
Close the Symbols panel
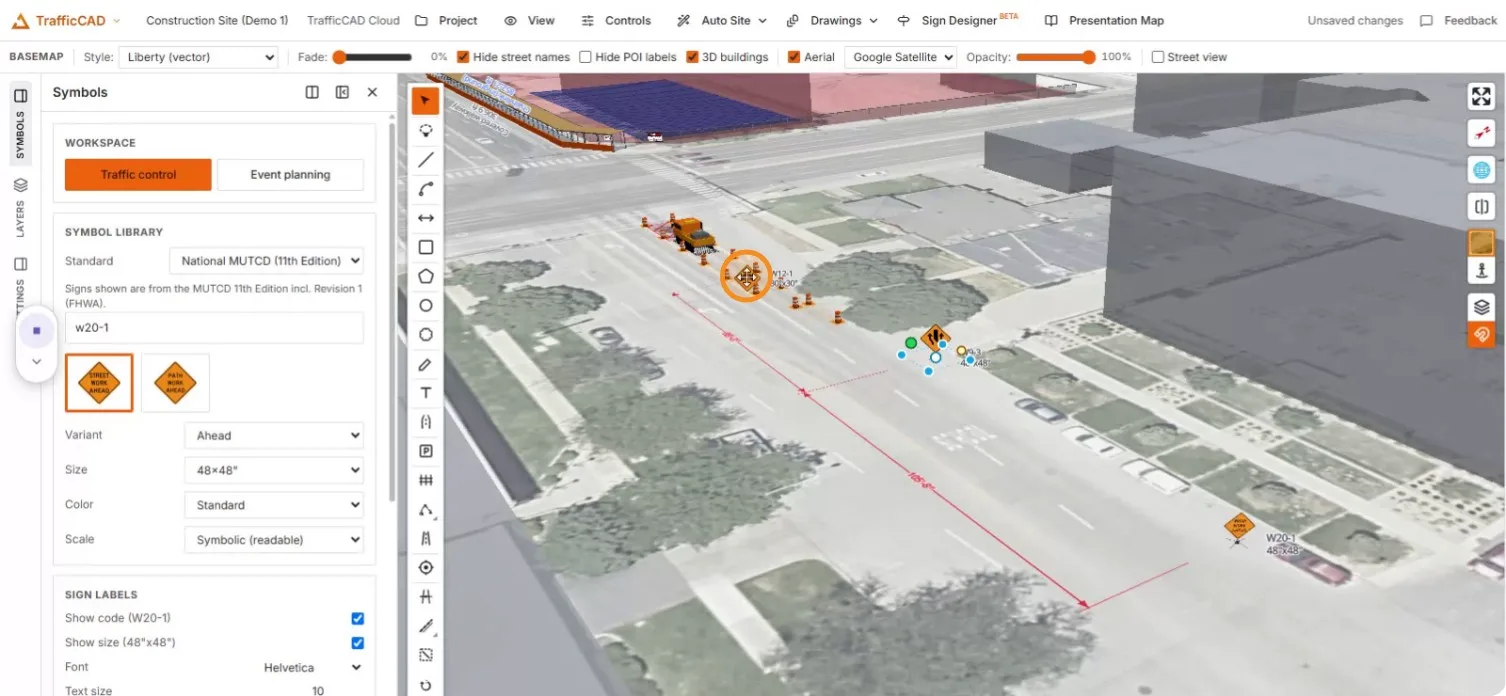(372, 92)
